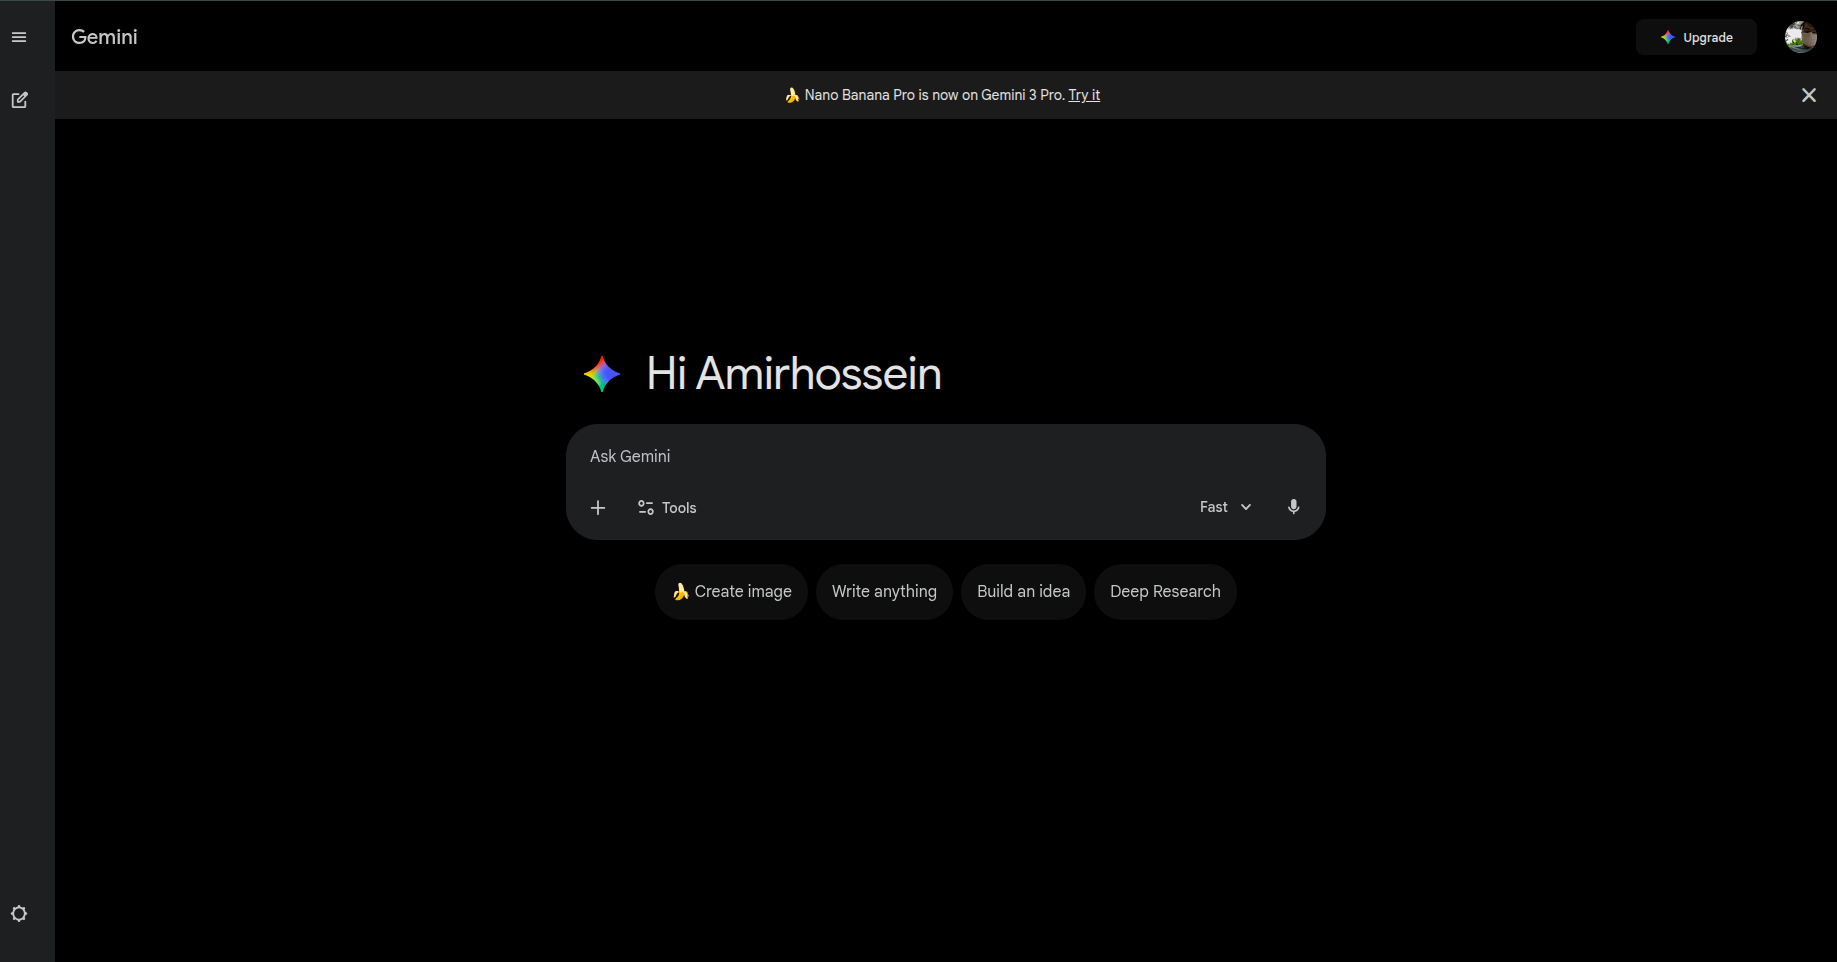The height and width of the screenshot is (962, 1837).
Task: Choose the Write anything suggestion chip
Action: 884,592
